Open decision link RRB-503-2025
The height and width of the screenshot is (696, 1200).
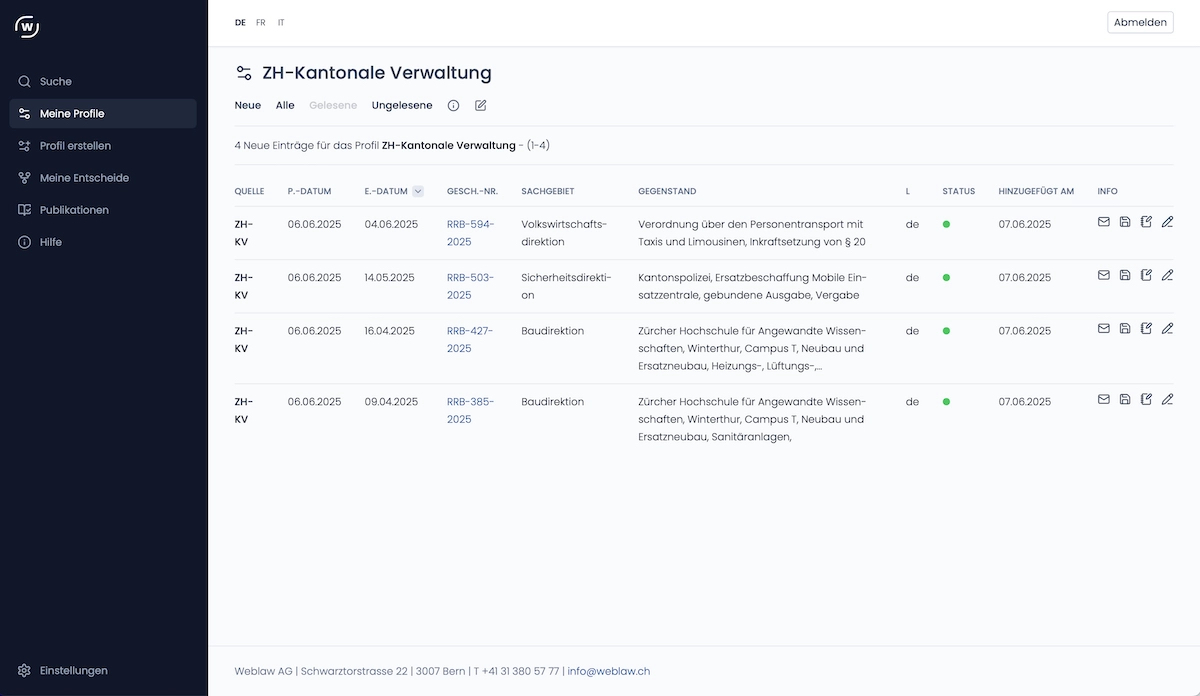[471, 286]
